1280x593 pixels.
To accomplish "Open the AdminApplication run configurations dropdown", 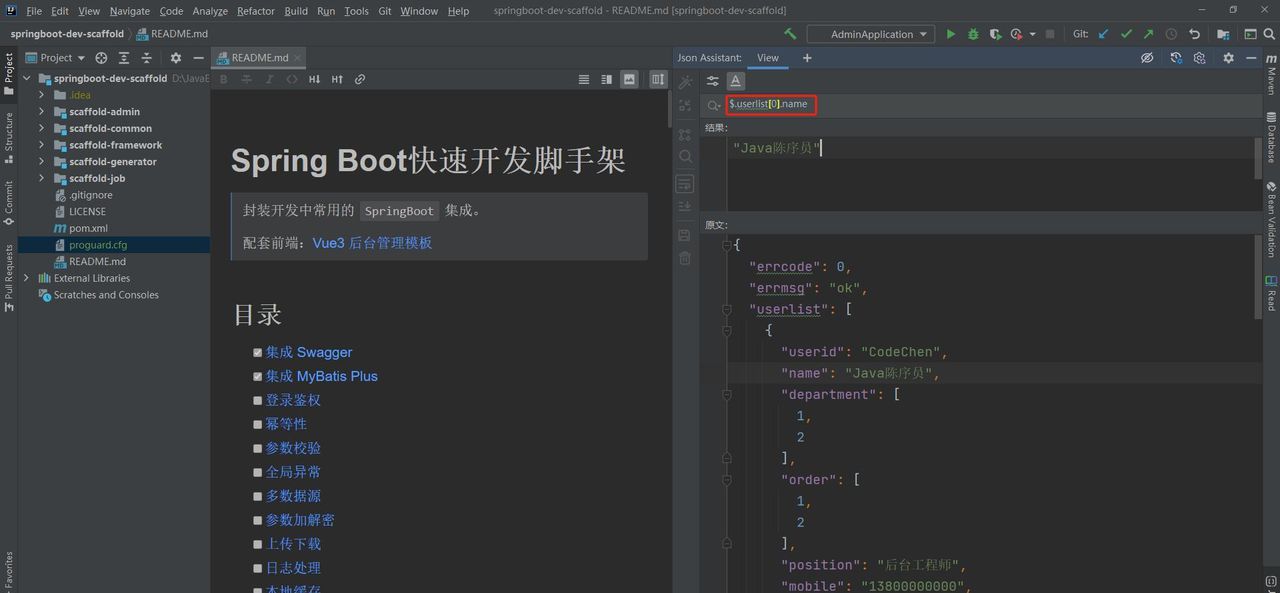I will (870, 33).
